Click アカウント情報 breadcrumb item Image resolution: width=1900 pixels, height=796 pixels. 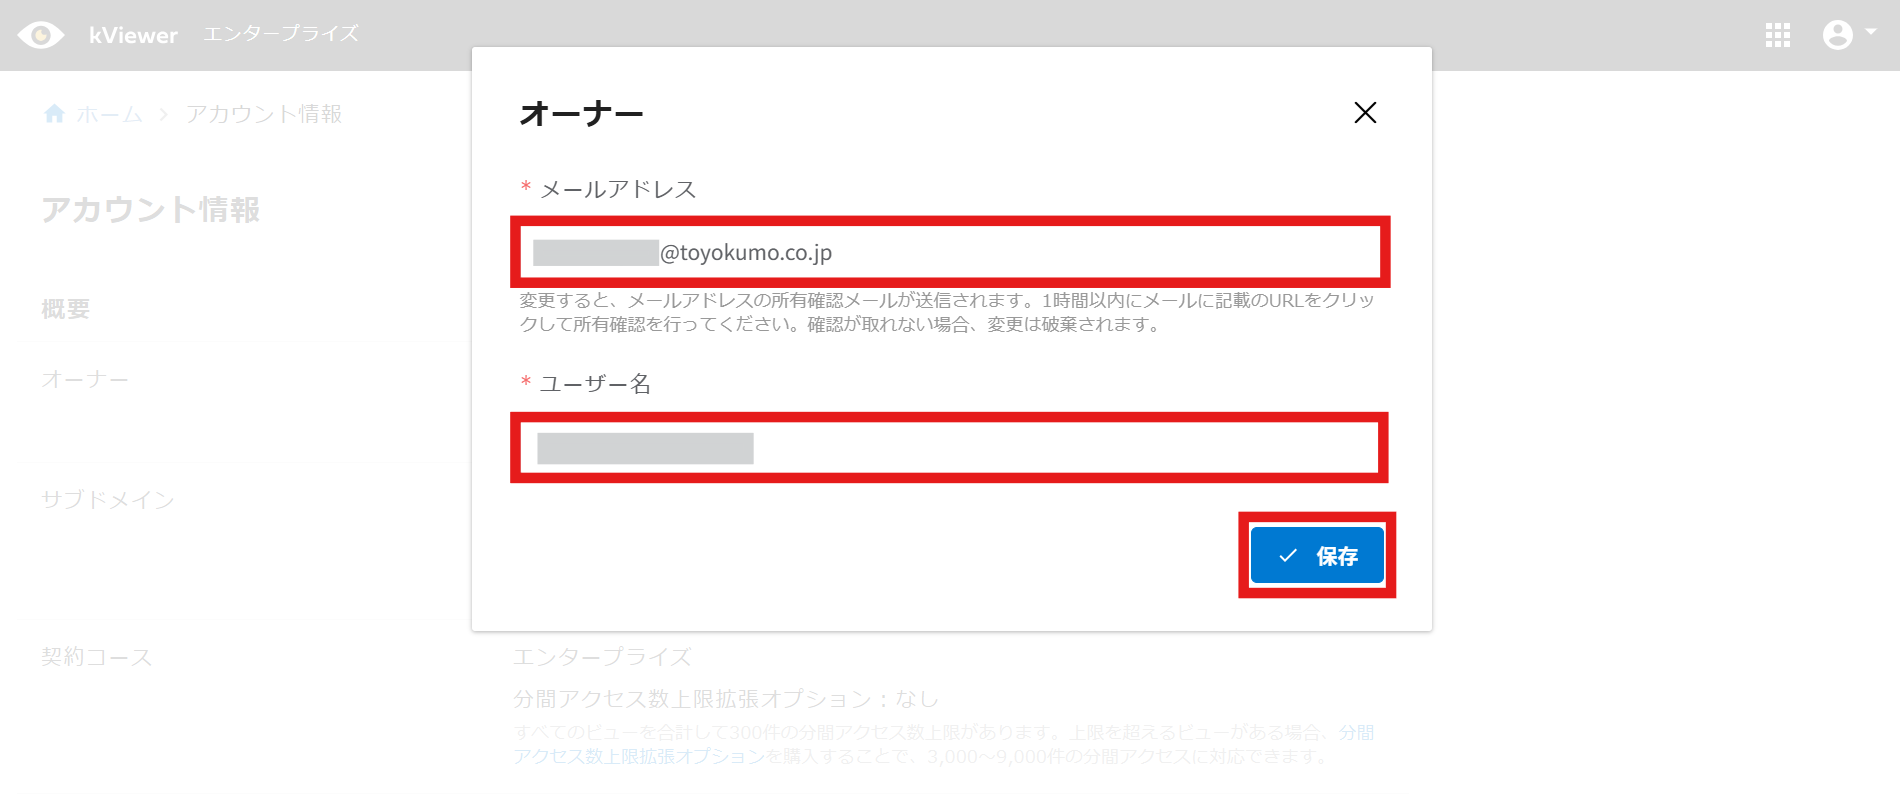click(264, 114)
